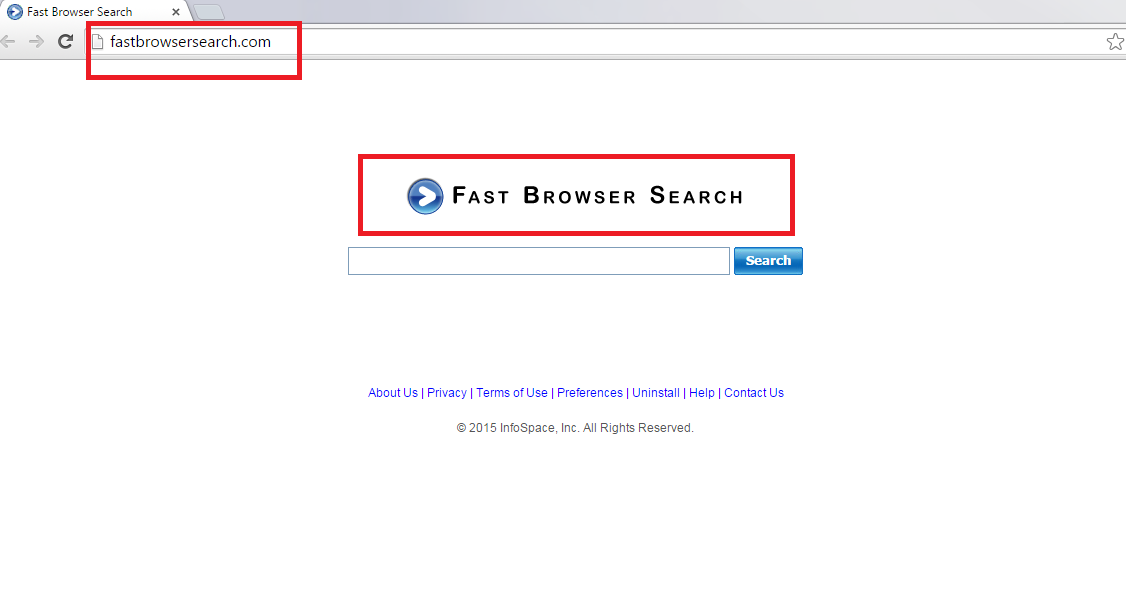Image resolution: width=1126 pixels, height=603 pixels.
Task: Click the Fast Browser Search logo arrow icon
Action: tap(425, 196)
